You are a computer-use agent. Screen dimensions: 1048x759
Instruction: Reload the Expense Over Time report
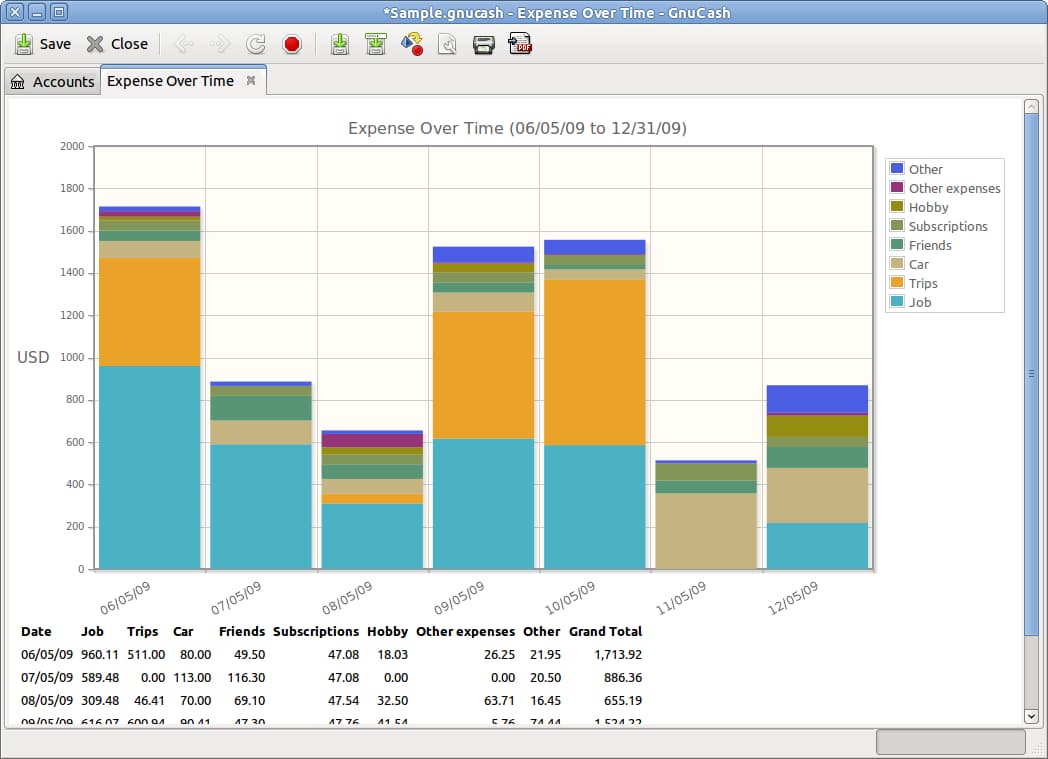(x=254, y=44)
